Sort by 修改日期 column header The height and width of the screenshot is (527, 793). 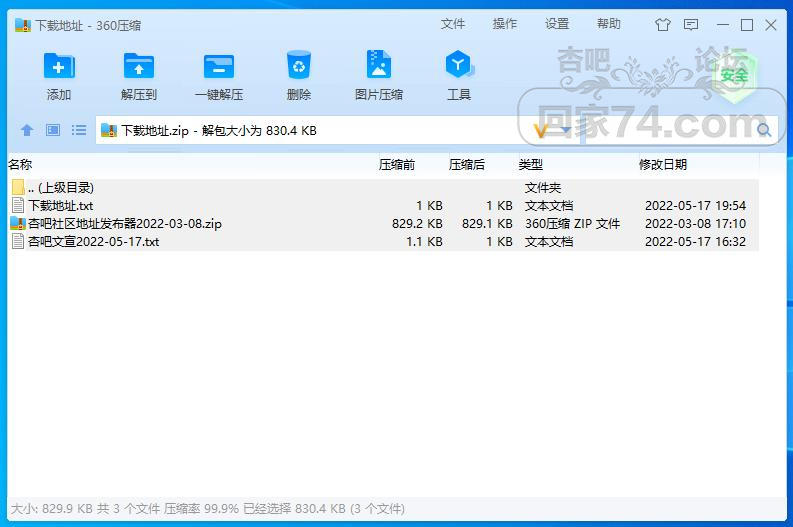[x=663, y=164]
